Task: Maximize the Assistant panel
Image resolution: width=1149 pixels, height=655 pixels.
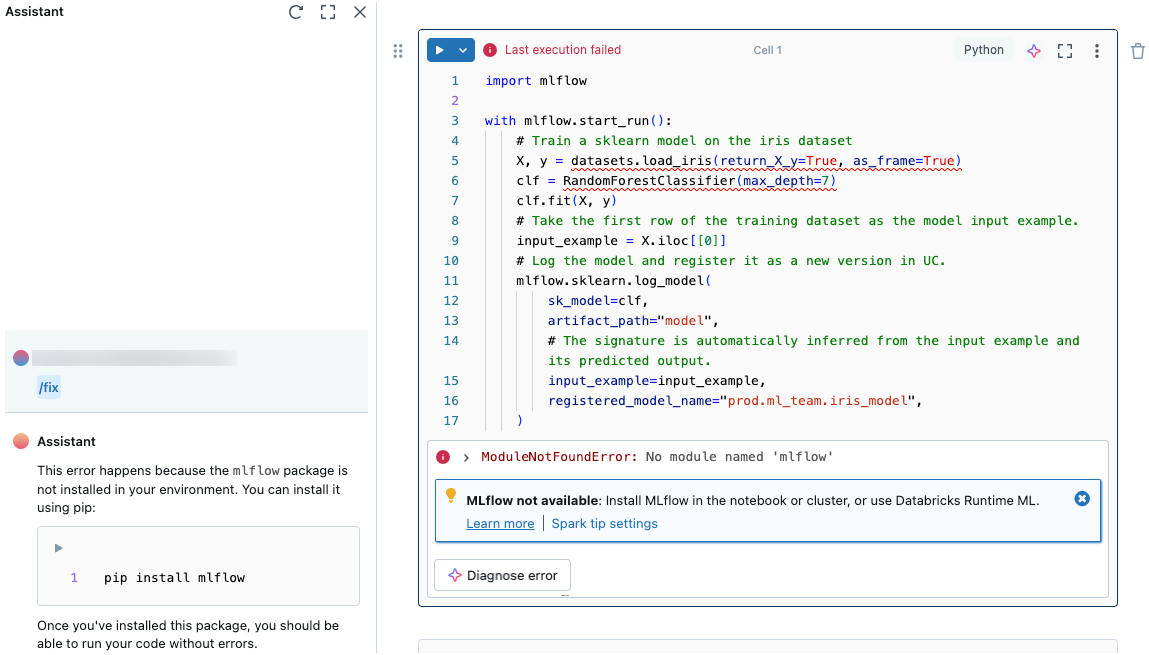Action: (x=327, y=12)
